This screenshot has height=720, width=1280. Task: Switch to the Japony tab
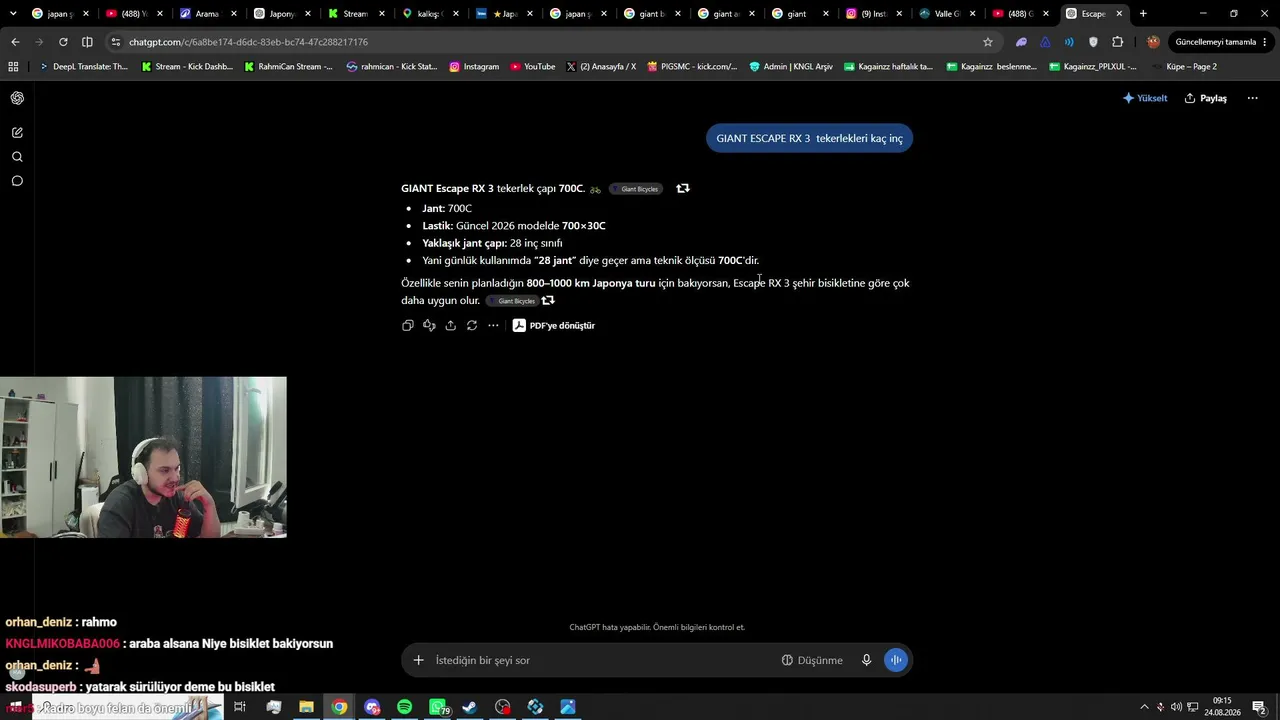(281, 14)
